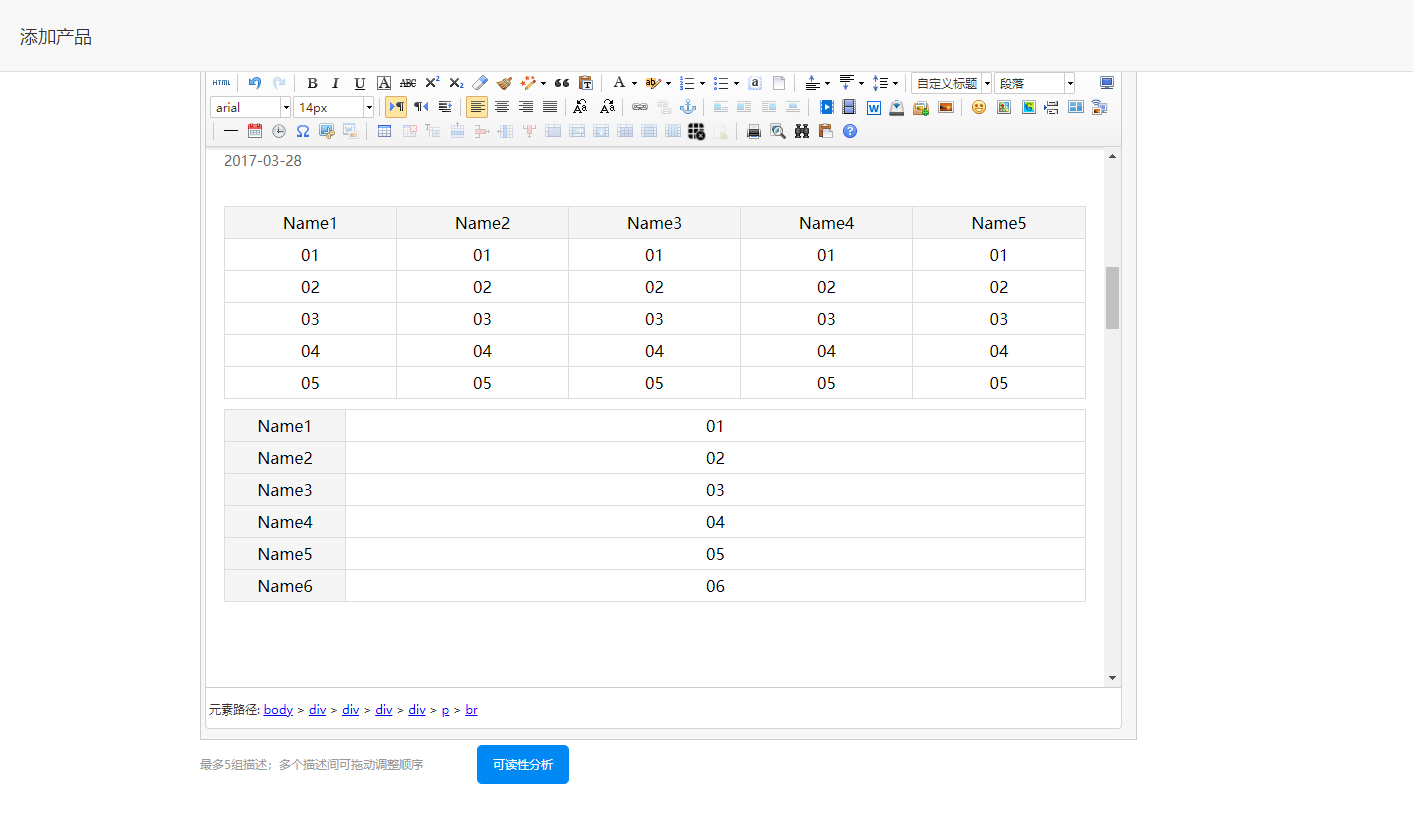
Task: Insert an emoticon using the smiley icon
Action: click(979, 107)
